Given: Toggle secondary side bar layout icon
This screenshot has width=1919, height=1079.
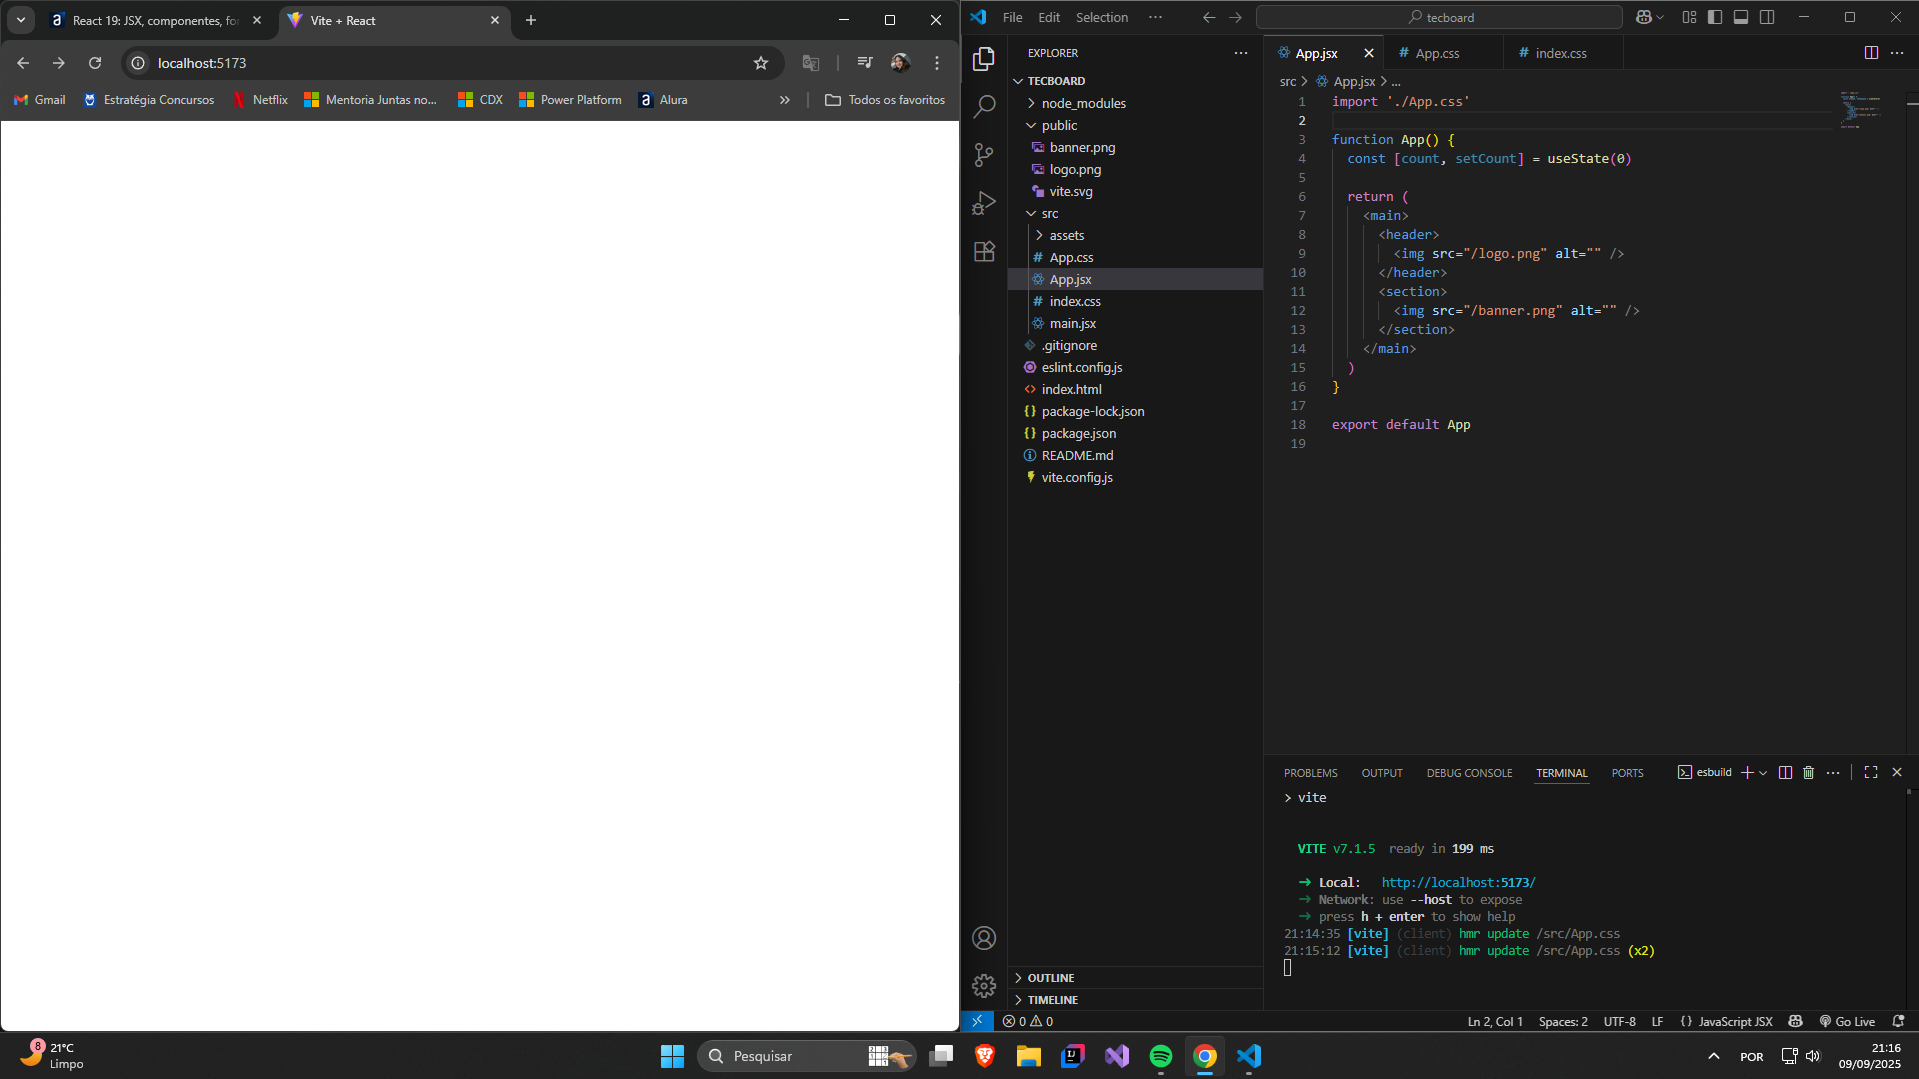Looking at the screenshot, I should 1767,17.
